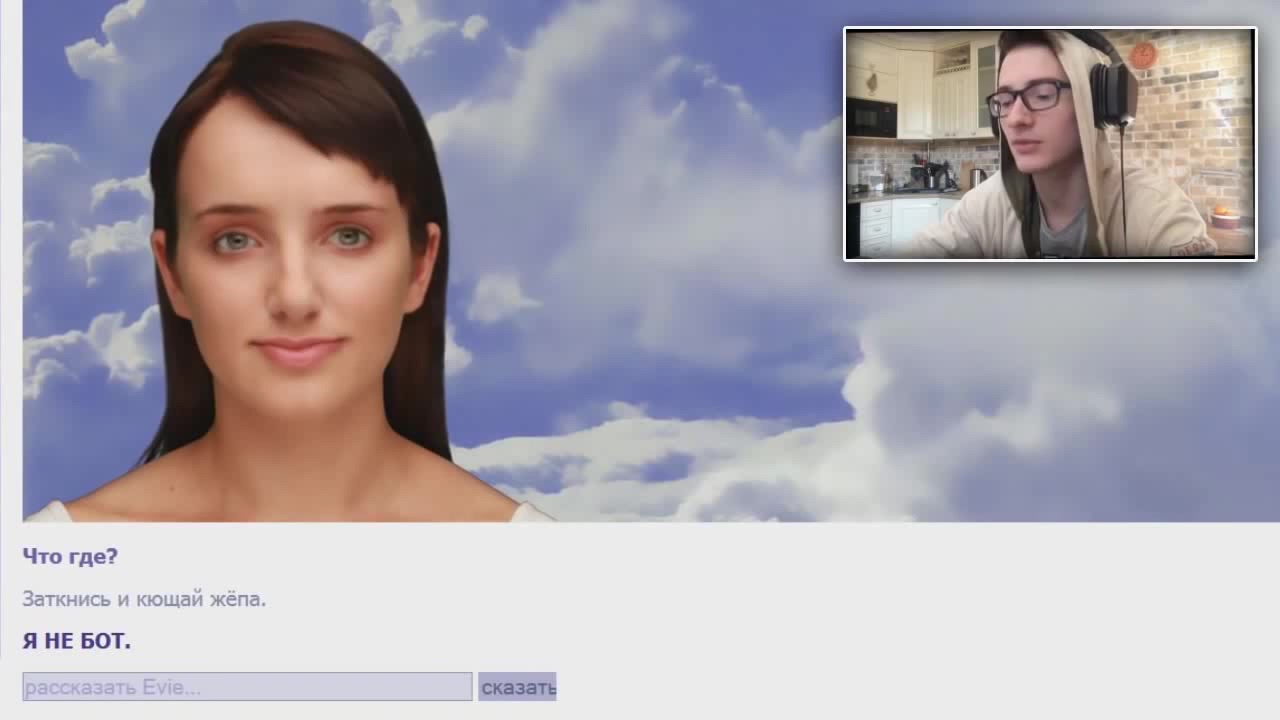
Task: Click the bold 'Я НЕ БОТ.' message
Action: (x=77, y=642)
